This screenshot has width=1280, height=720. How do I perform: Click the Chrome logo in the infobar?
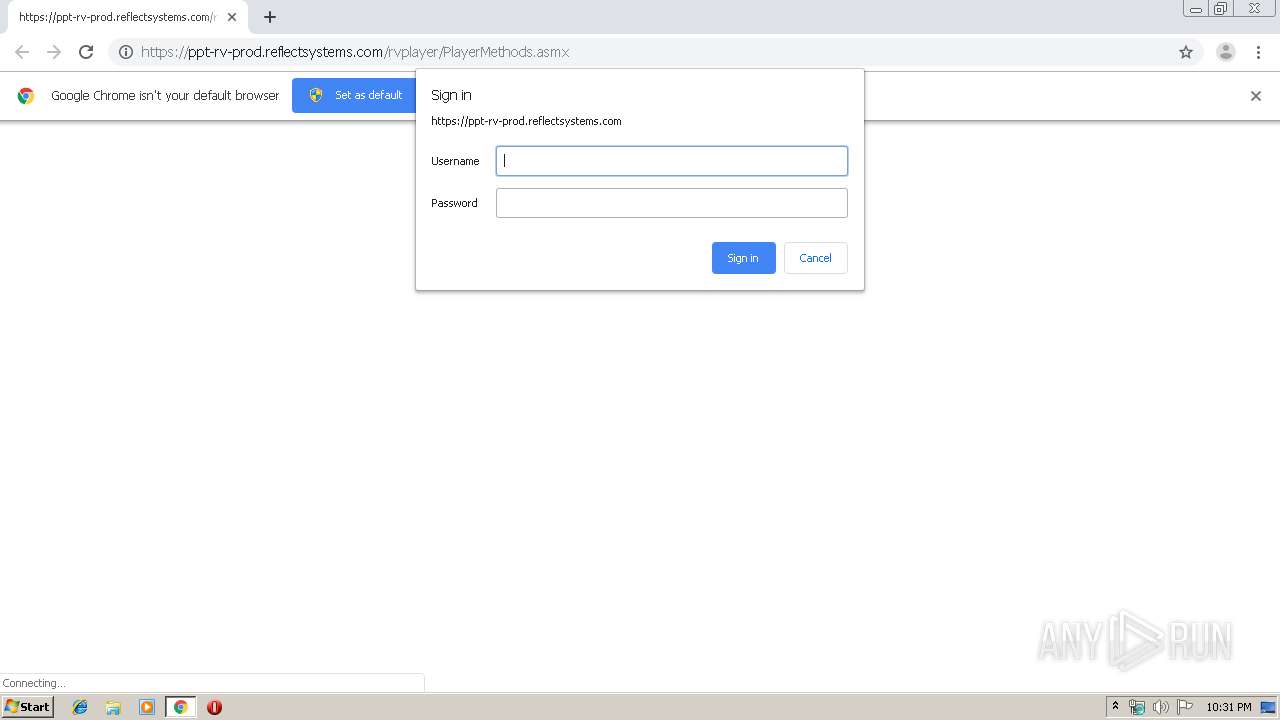click(x=26, y=96)
